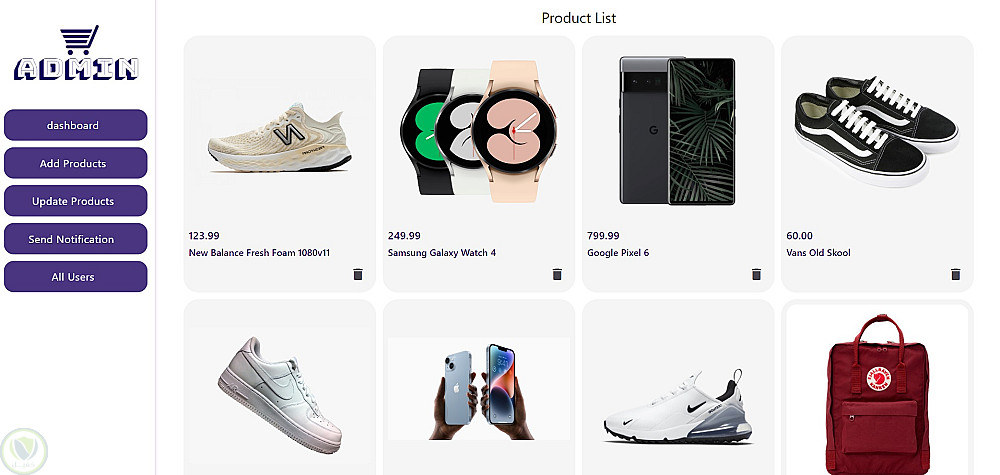Remove Google Pixel 6 using trash icon
The width and height of the screenshot is (1000, 475).
(756, 275)
